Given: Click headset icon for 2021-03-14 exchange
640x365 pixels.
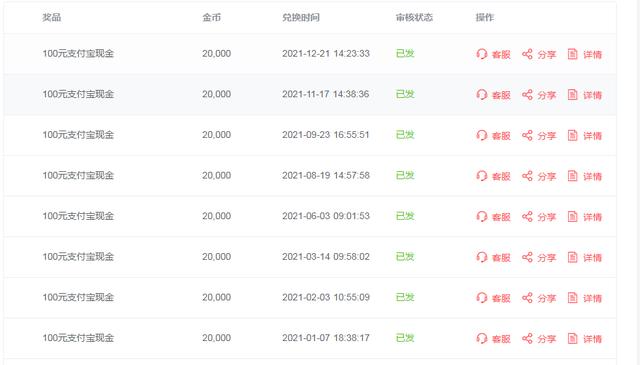Looking at the screenshot, I should [482, 257].
